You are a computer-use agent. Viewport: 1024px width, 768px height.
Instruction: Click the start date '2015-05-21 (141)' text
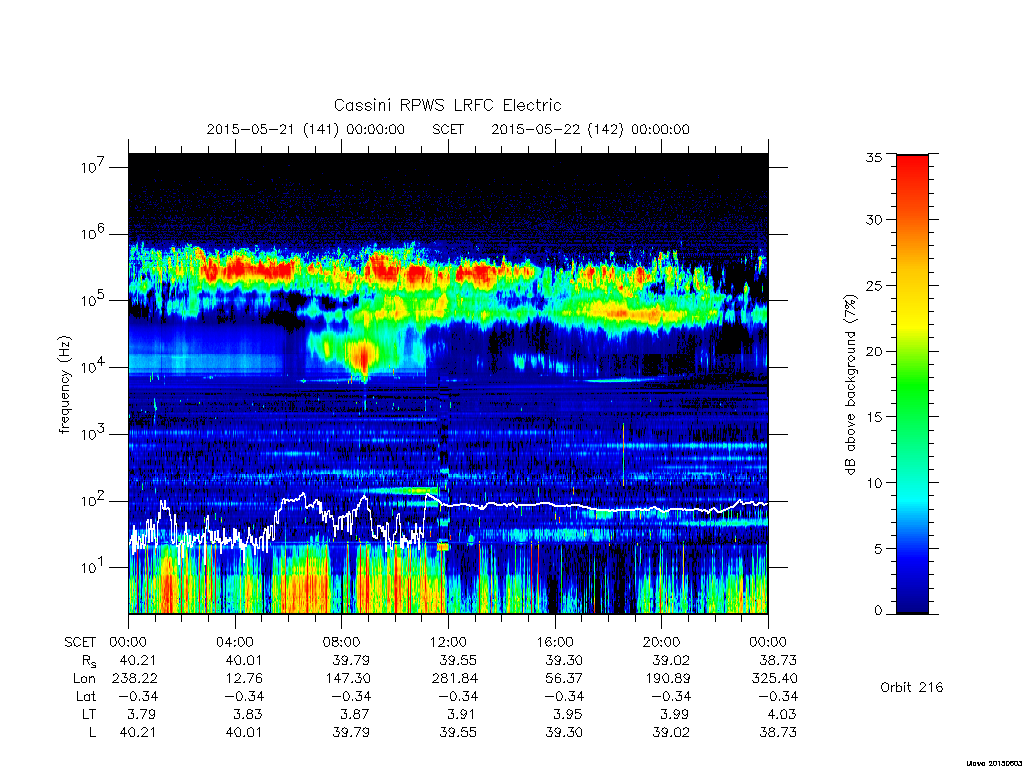pos(272,129)
